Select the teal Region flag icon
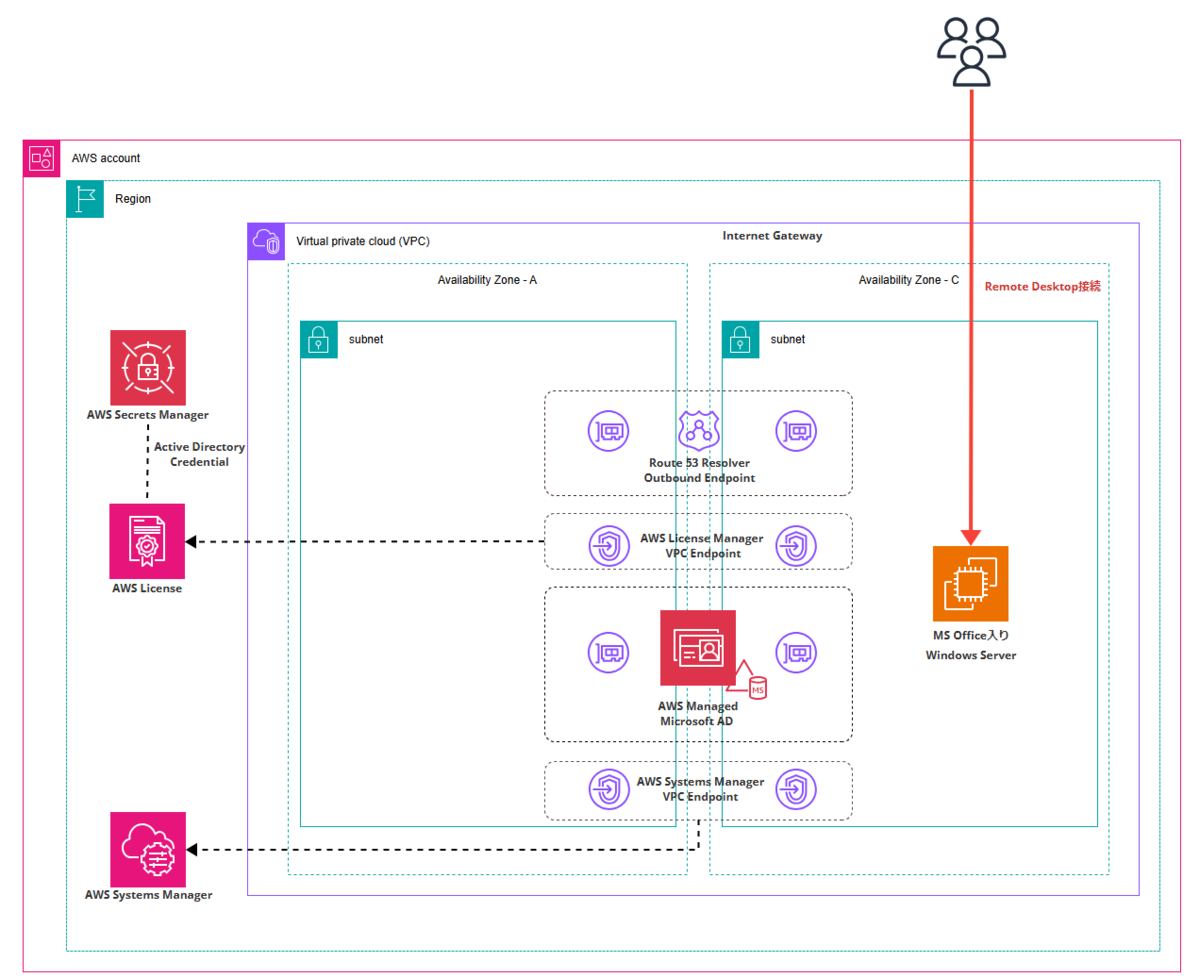Screen dimensions: 1200x978 pos(85,199)
